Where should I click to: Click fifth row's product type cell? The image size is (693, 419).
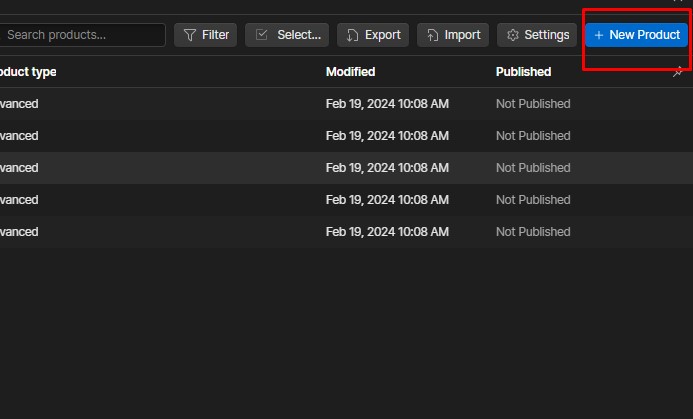(19, 232)
